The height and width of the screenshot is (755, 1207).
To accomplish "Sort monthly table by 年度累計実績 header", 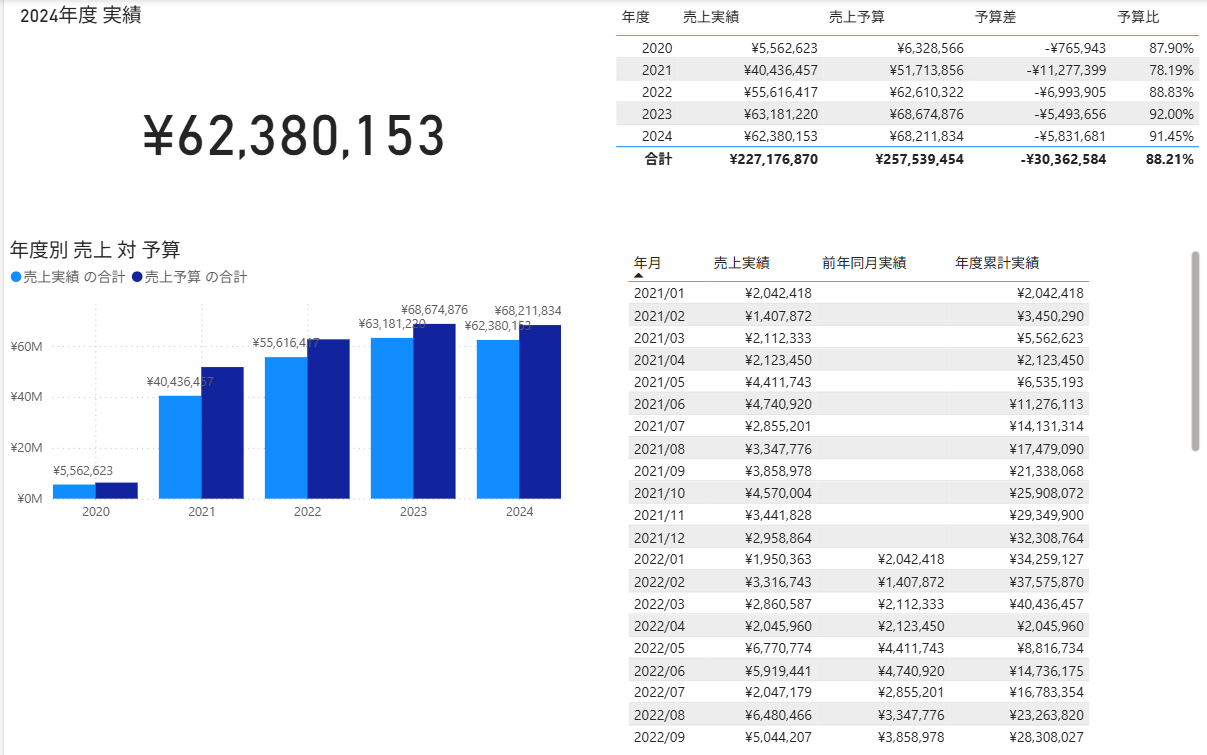I will (996, 263).
